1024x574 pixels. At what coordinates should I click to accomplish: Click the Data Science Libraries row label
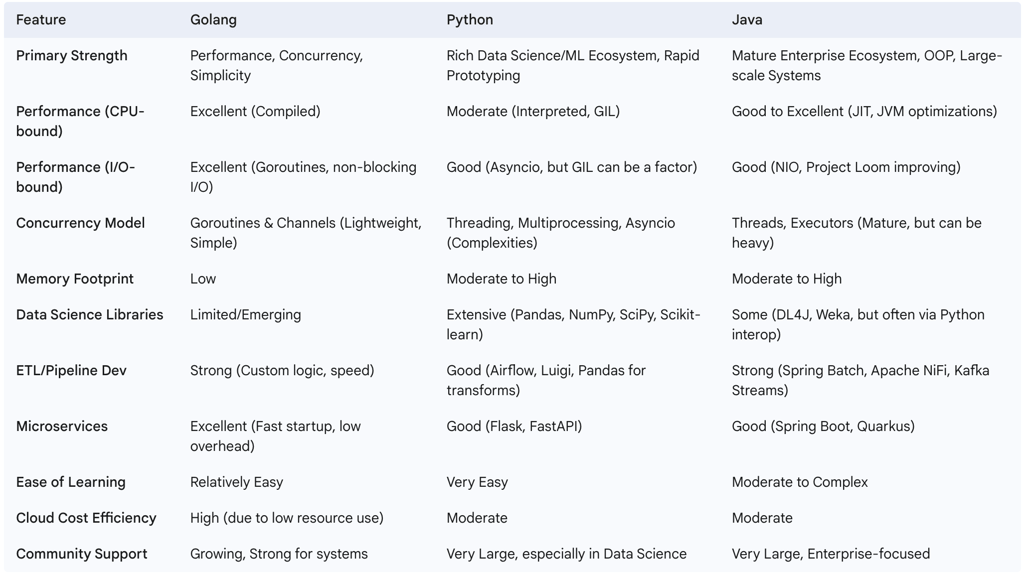(89, 315)
